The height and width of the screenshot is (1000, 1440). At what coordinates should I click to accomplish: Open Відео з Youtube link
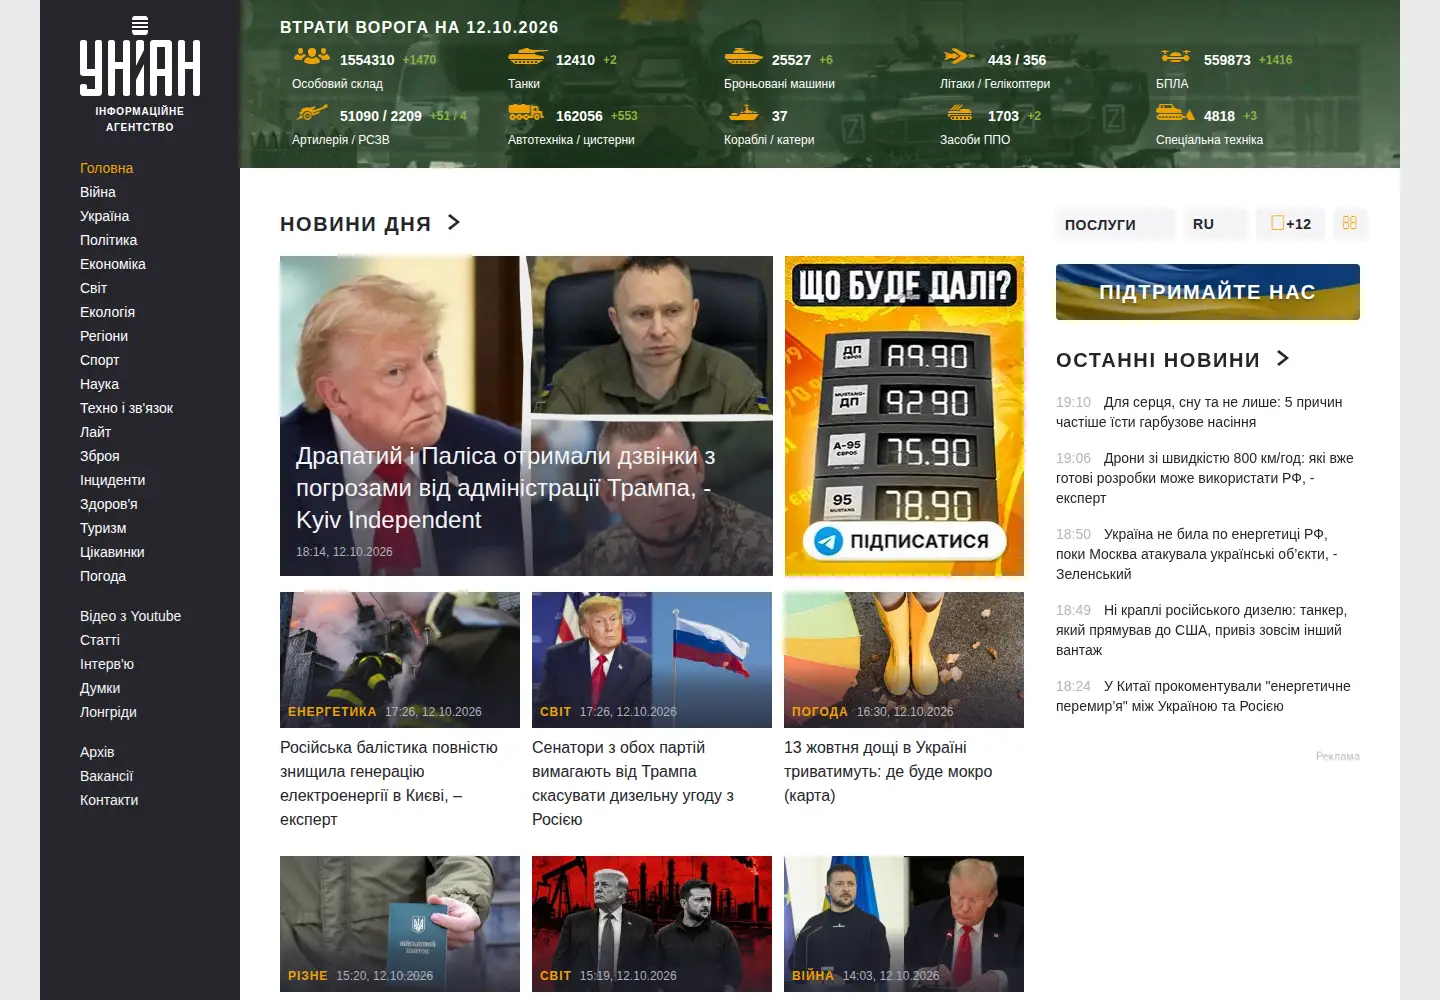click(x=130, y=616)
